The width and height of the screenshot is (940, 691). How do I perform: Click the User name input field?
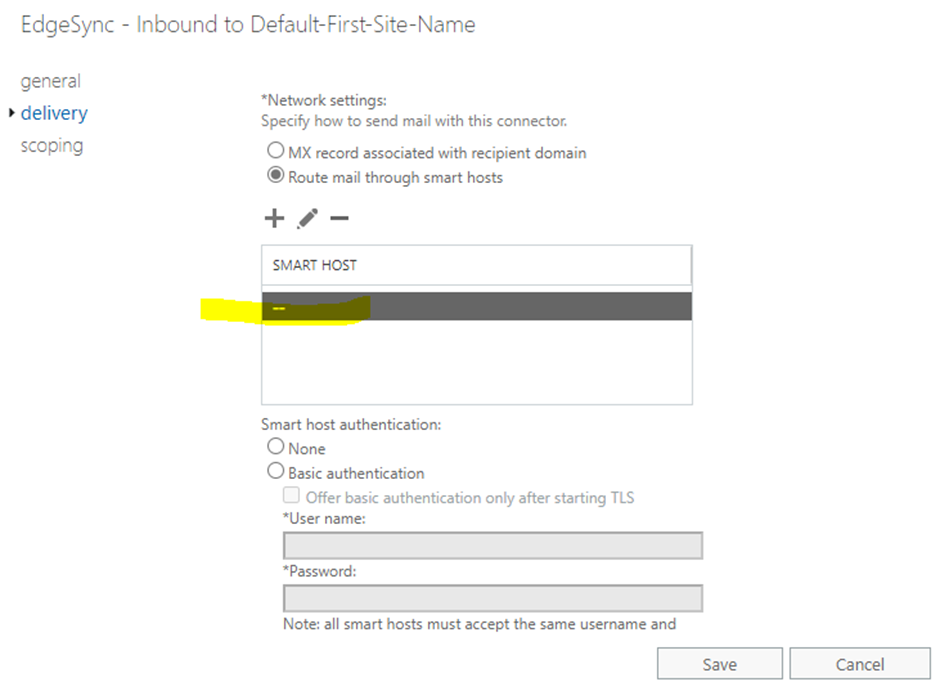coord(490,545)
